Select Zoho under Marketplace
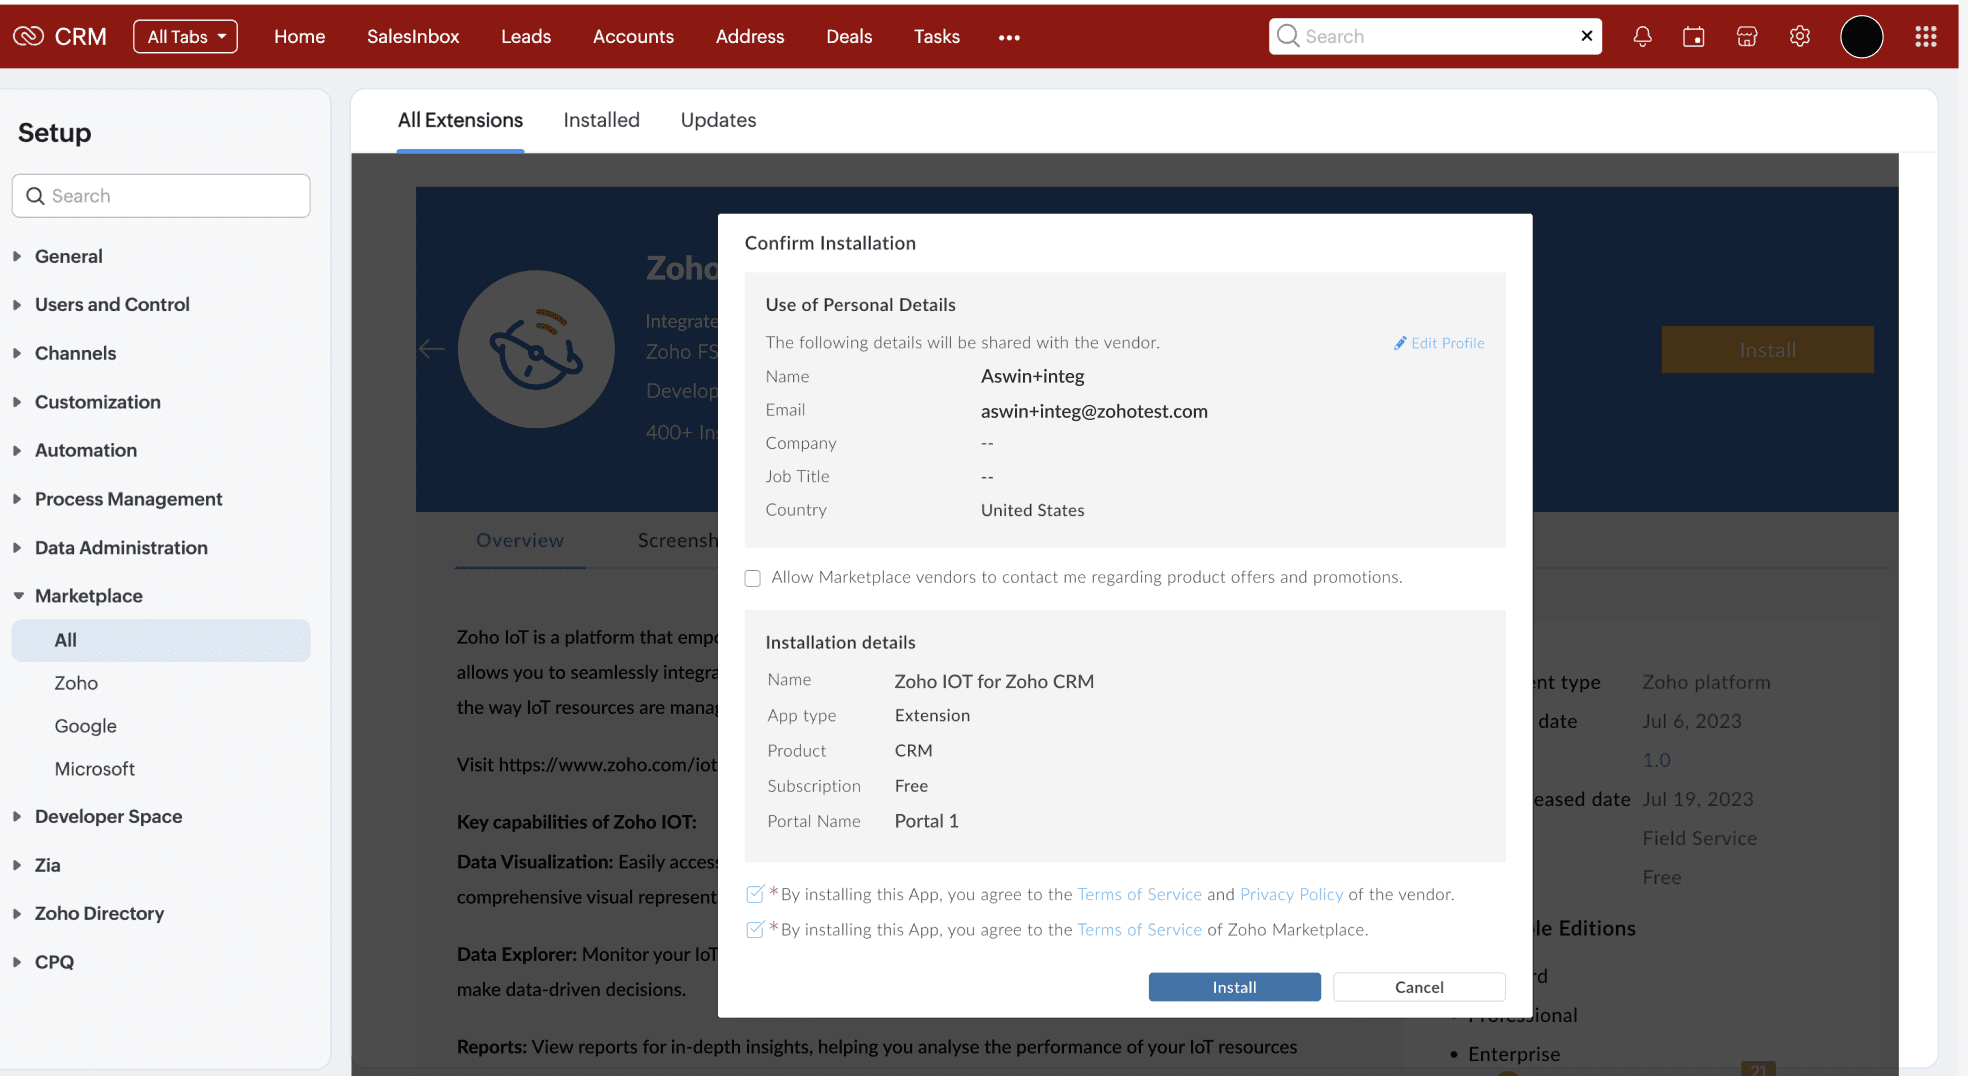Screen dimensions: 1968x1076 (x=76, y=683)
